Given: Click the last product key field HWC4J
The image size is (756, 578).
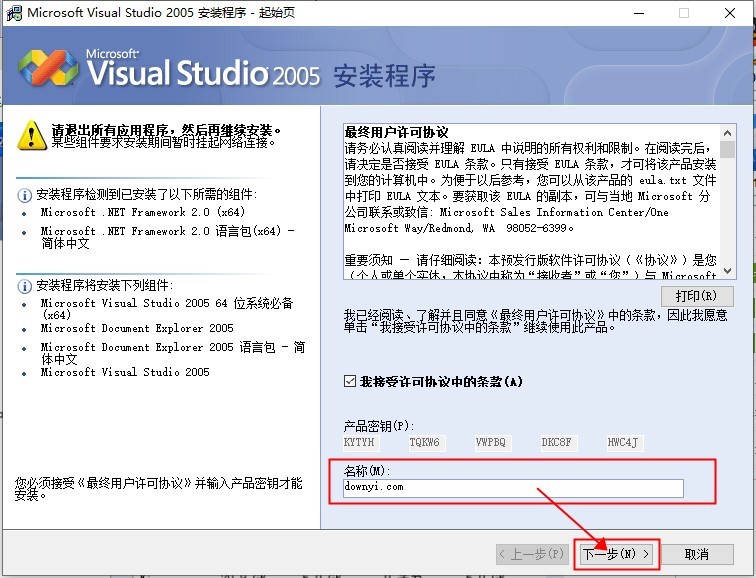Looking at the screenshot, I should click(x=623, y=442).
